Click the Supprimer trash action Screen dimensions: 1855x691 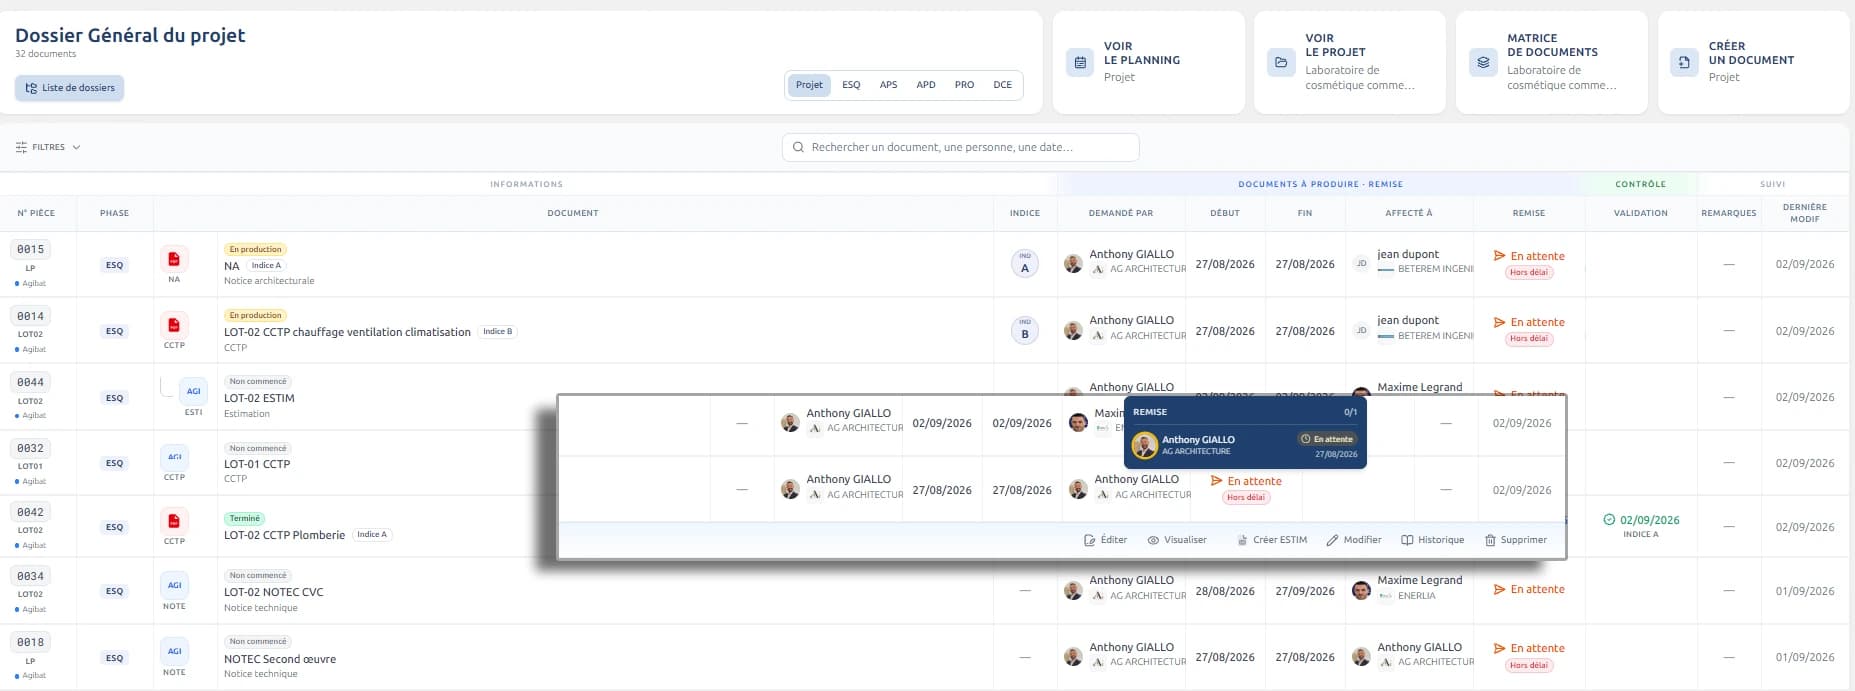1516,540
